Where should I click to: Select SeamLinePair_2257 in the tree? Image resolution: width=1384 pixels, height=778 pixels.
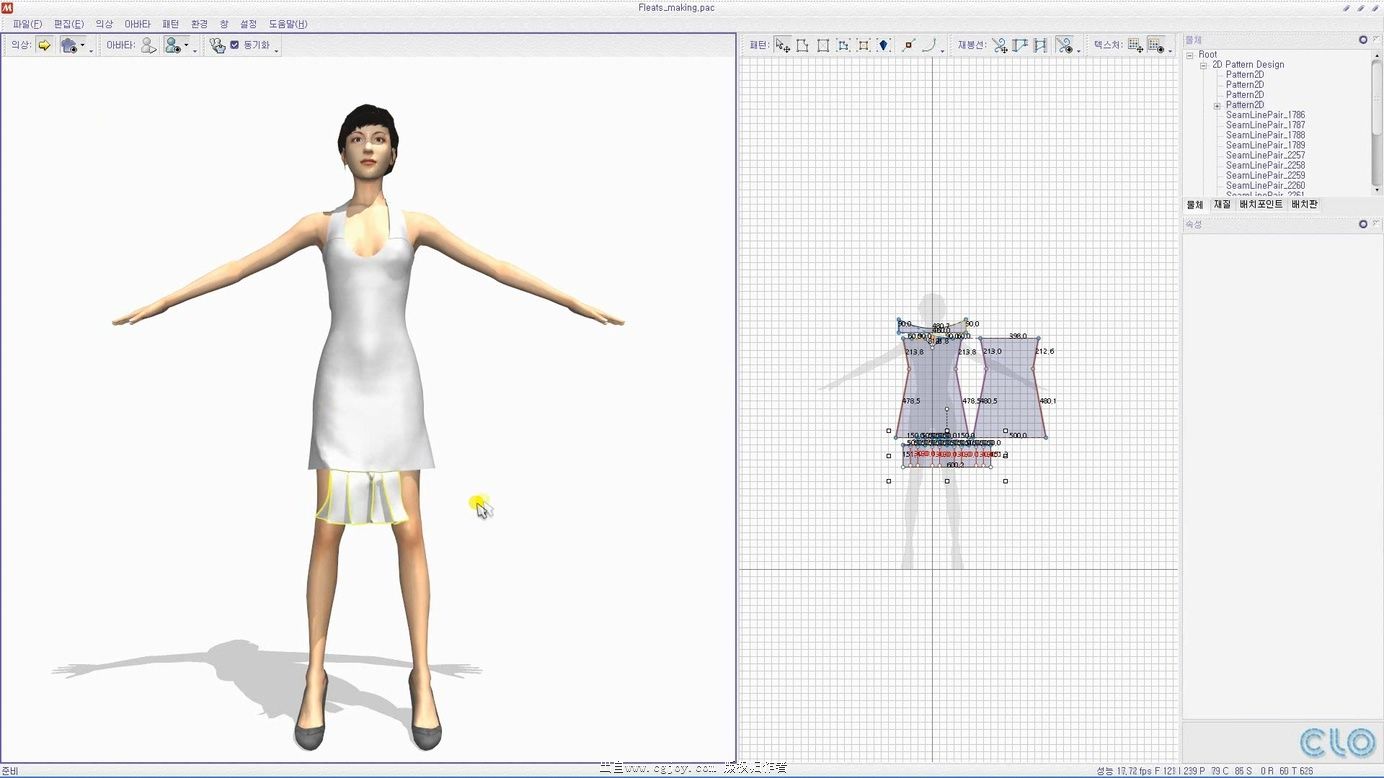click(1265, 155)
